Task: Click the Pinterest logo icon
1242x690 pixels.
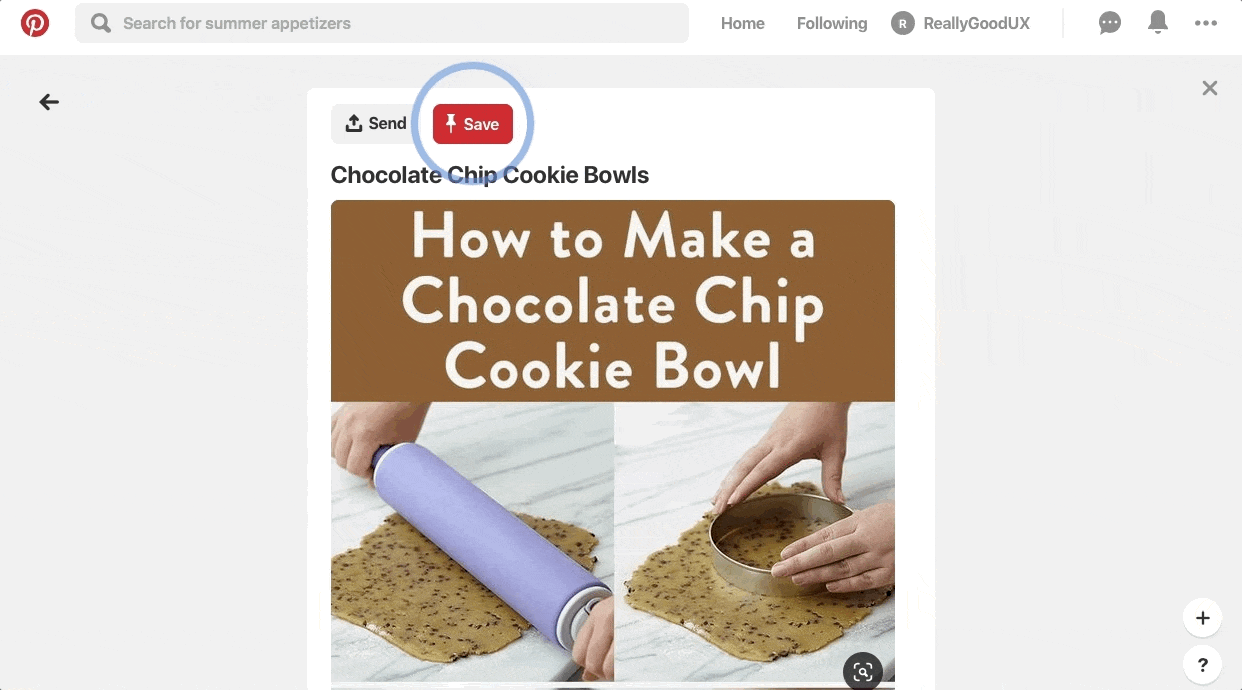Action: click(35, 23)
